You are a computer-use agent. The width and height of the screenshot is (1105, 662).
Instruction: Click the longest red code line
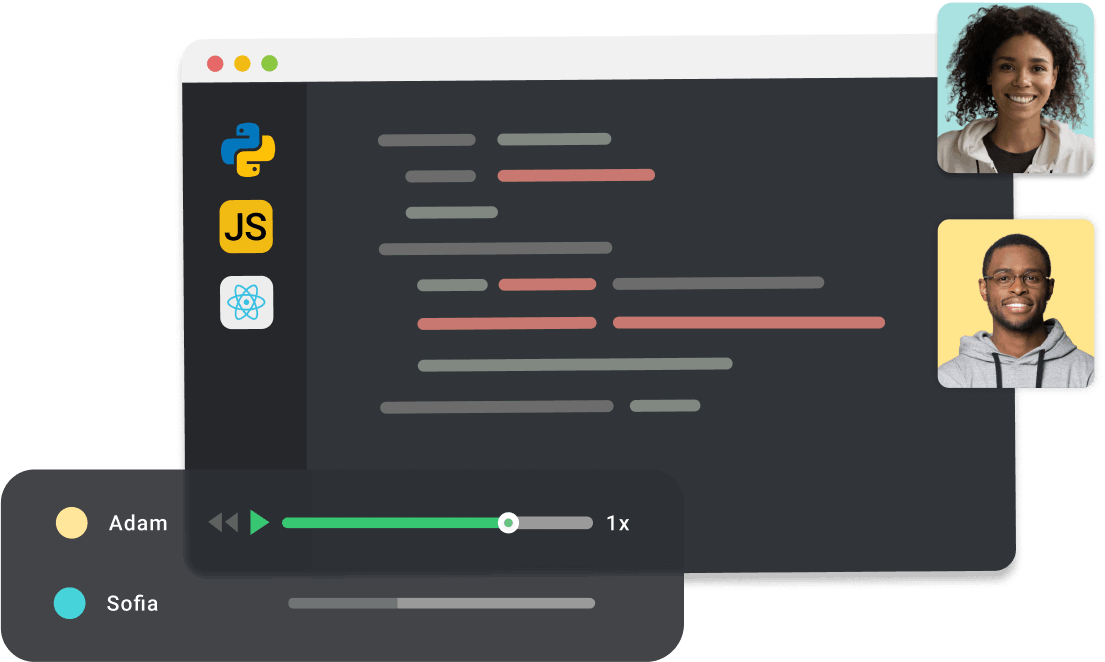(748, 323)
